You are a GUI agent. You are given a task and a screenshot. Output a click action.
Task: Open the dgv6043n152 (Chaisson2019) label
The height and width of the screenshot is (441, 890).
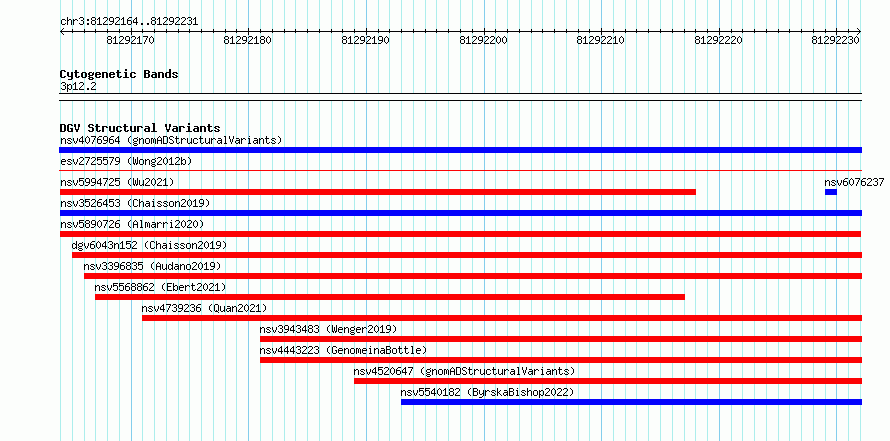pyautogui.click(x=149, y=245)
